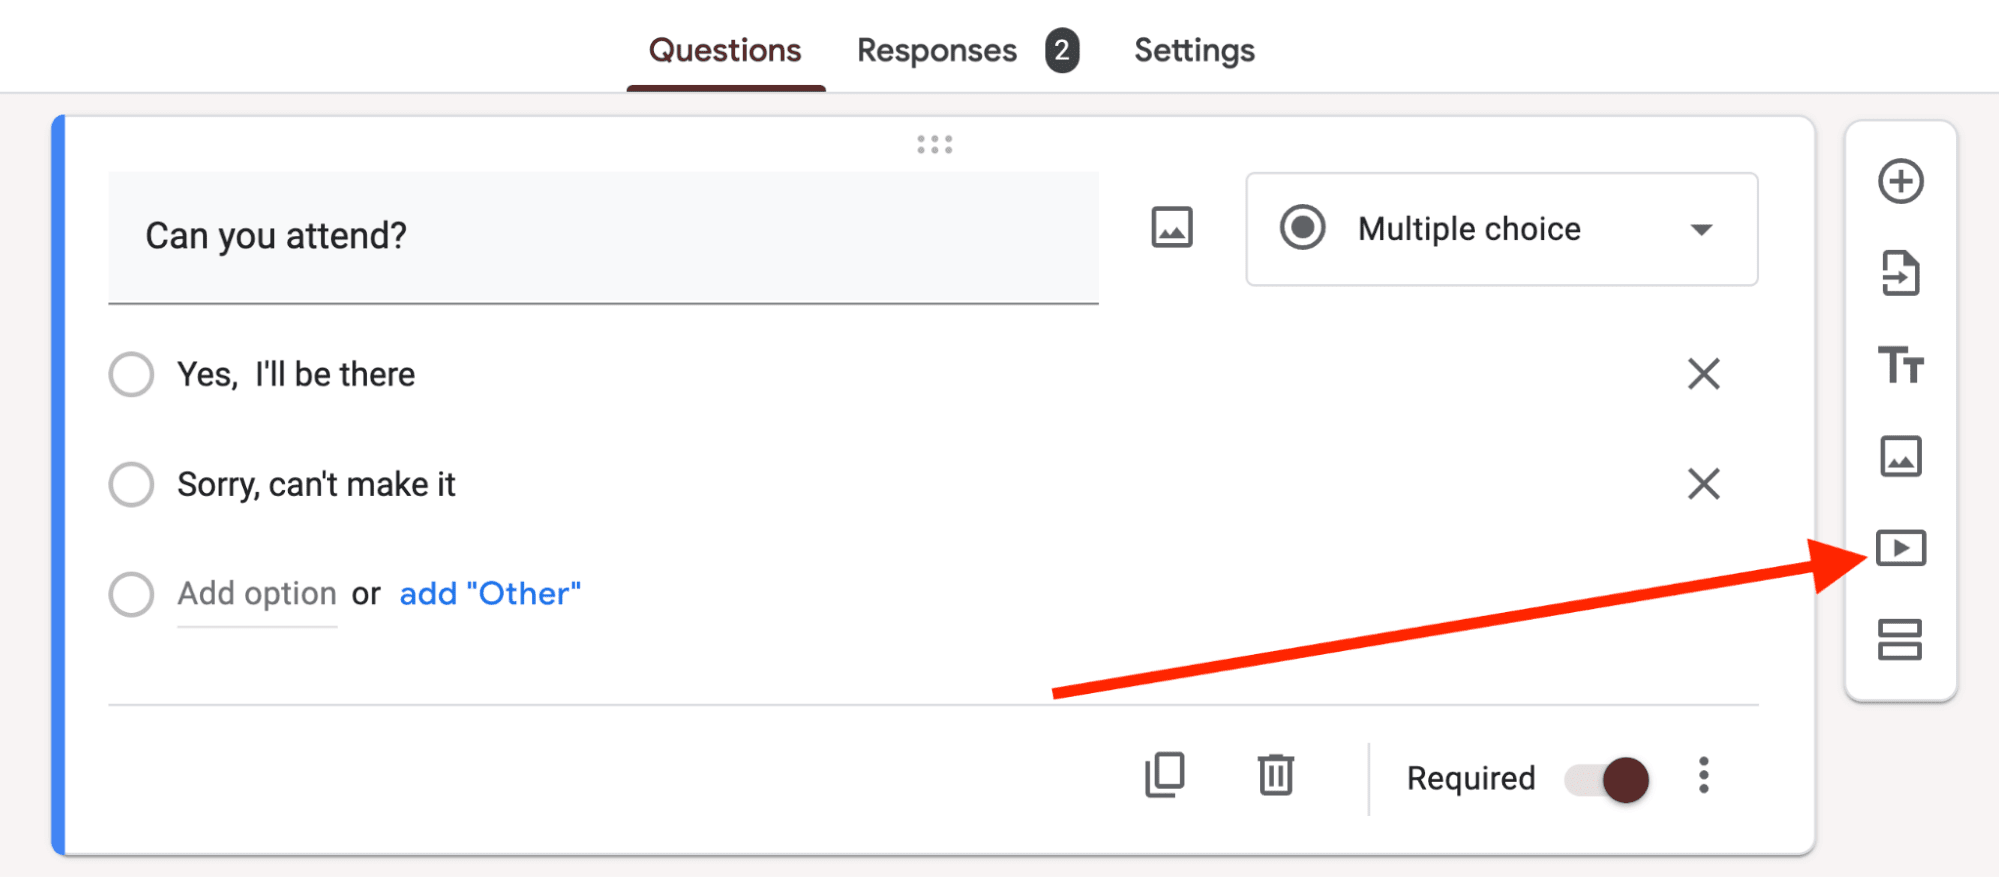The image size is (1999, 878).
Task: Toggle the Required switch
Action: (1605, 778)
